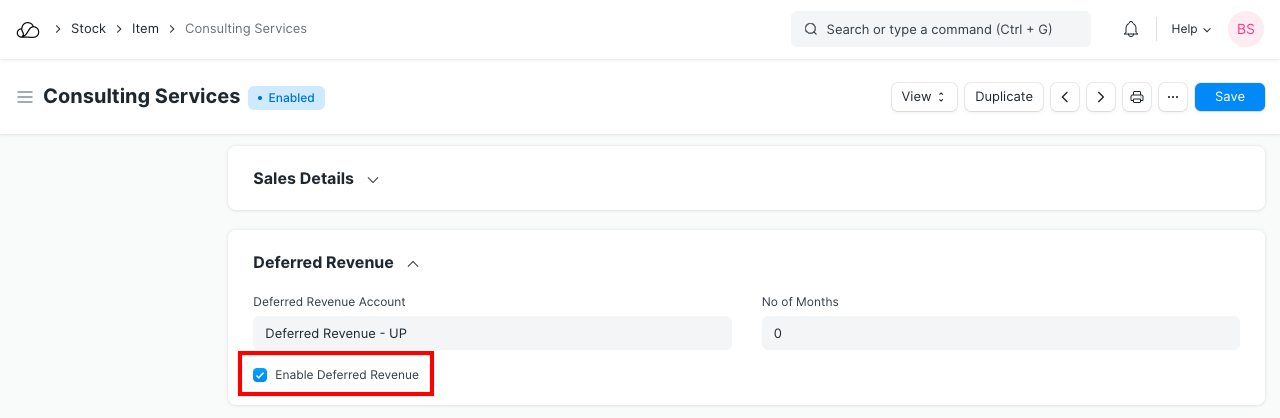Click the No of Months field
The image size is (1280, 418).
(1000, 333)
